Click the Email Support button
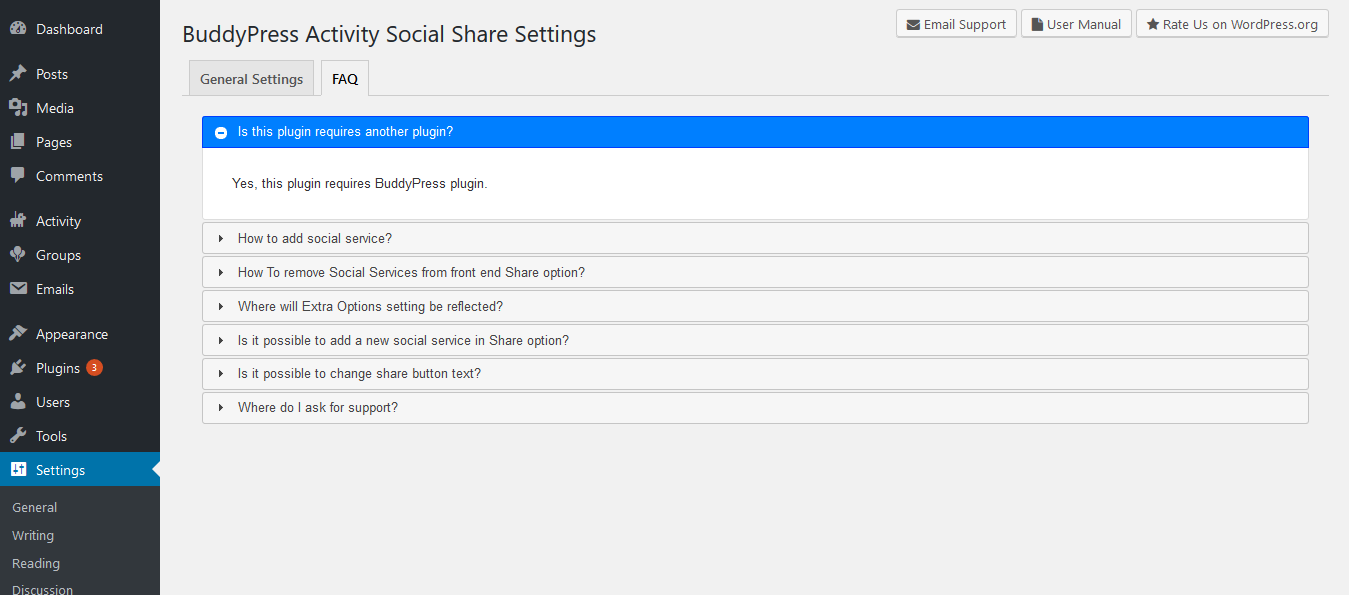 956,24
